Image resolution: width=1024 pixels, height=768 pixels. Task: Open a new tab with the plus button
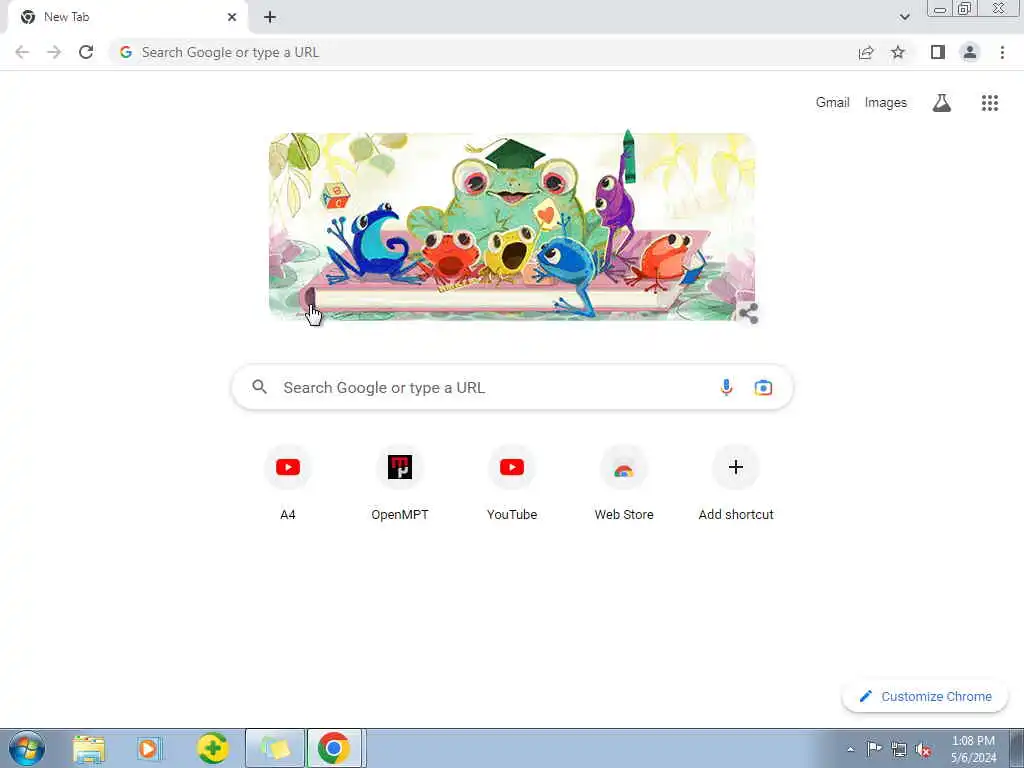(x=270, y=17)
